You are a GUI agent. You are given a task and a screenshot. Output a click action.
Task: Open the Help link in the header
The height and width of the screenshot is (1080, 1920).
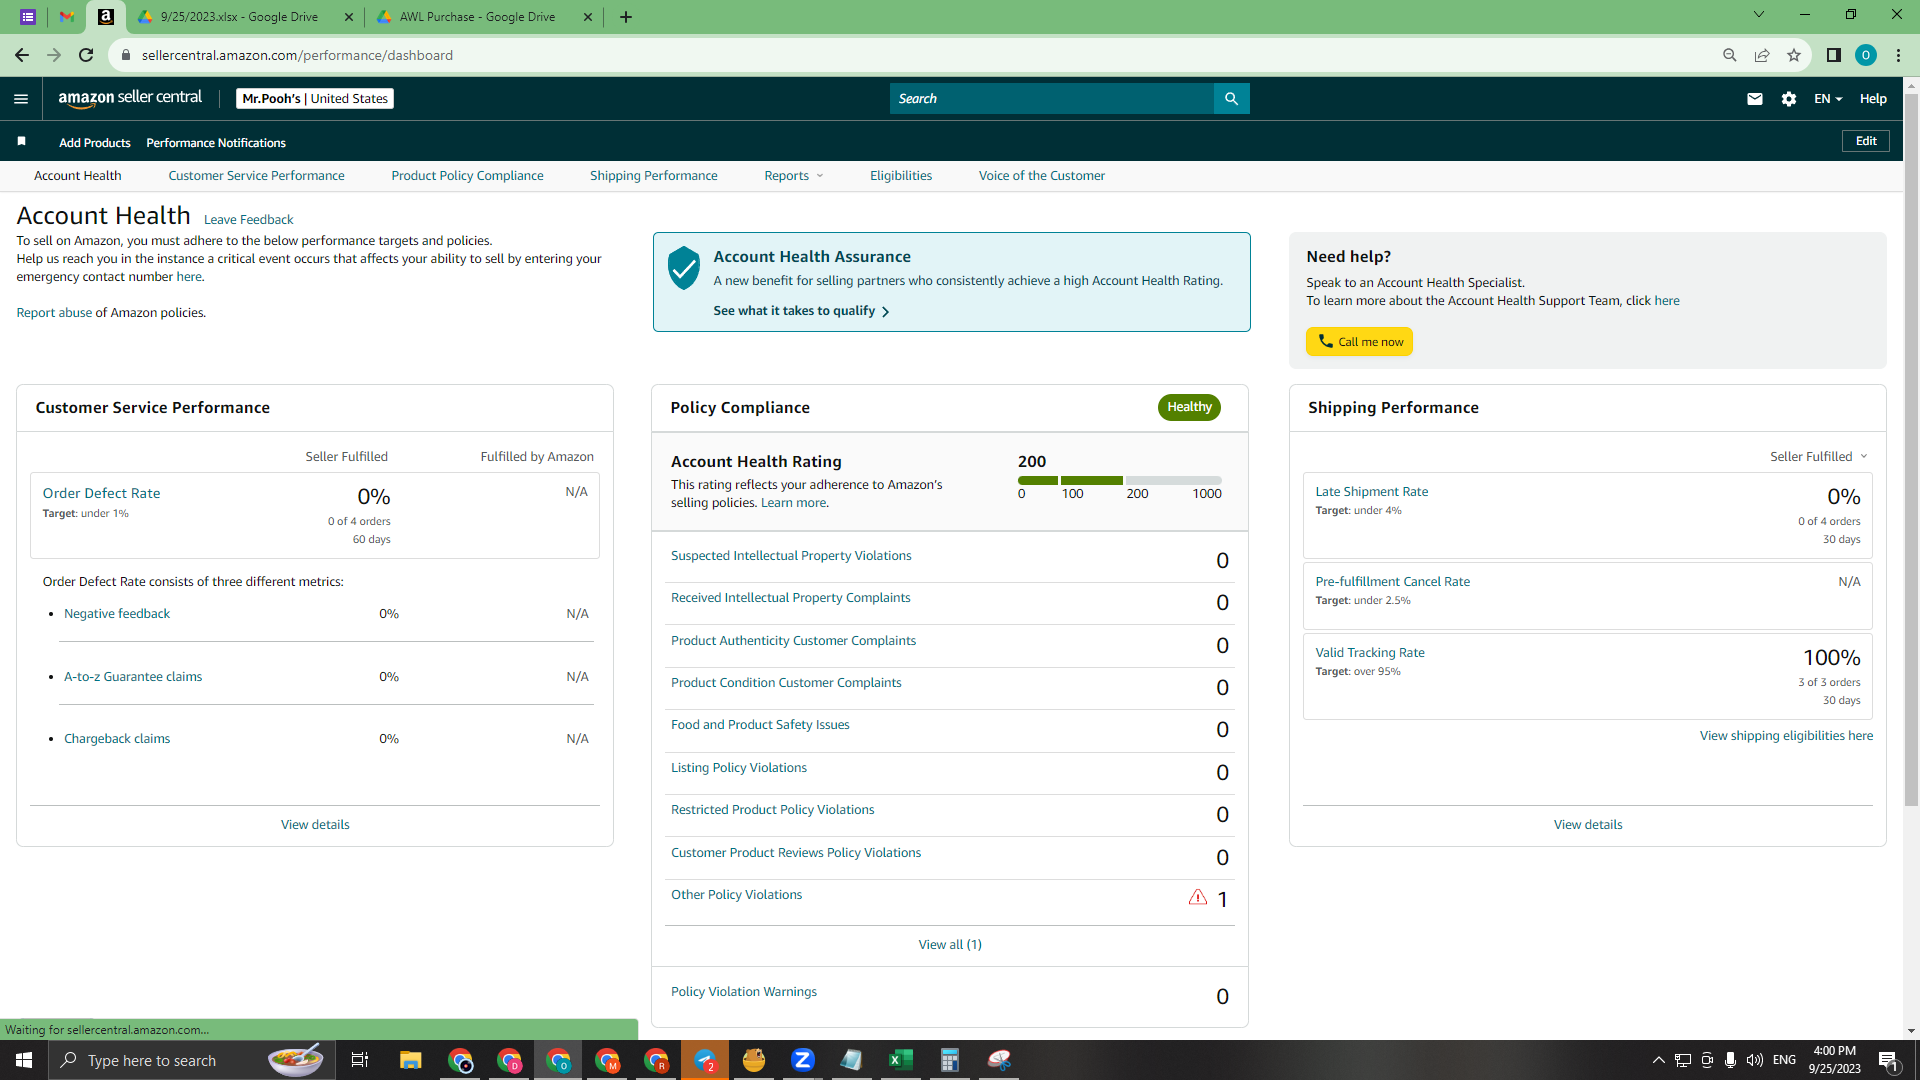(x=1873, y=99)
